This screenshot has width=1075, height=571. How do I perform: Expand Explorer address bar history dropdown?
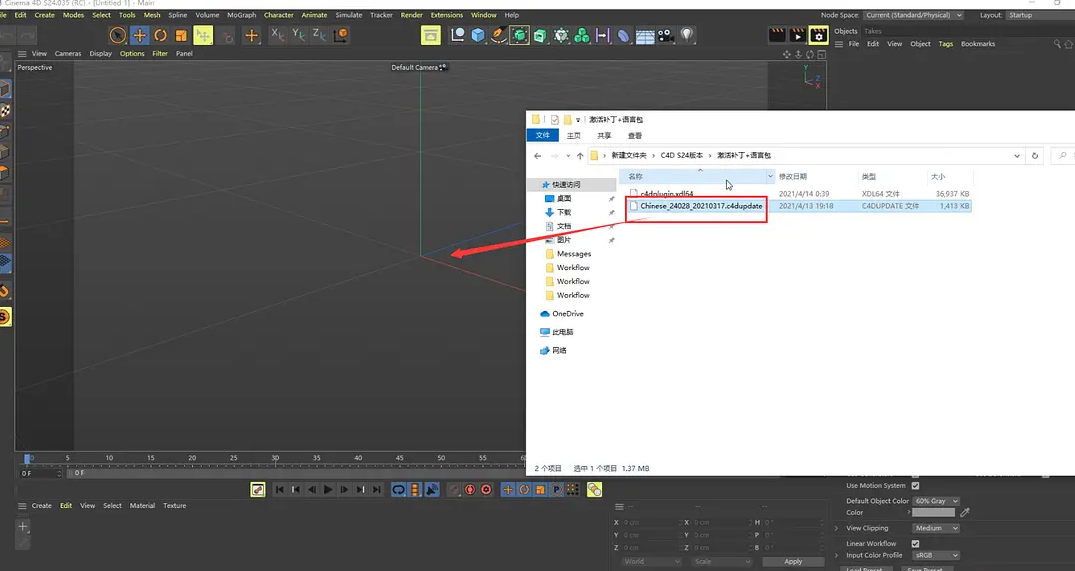(1017, 156)
